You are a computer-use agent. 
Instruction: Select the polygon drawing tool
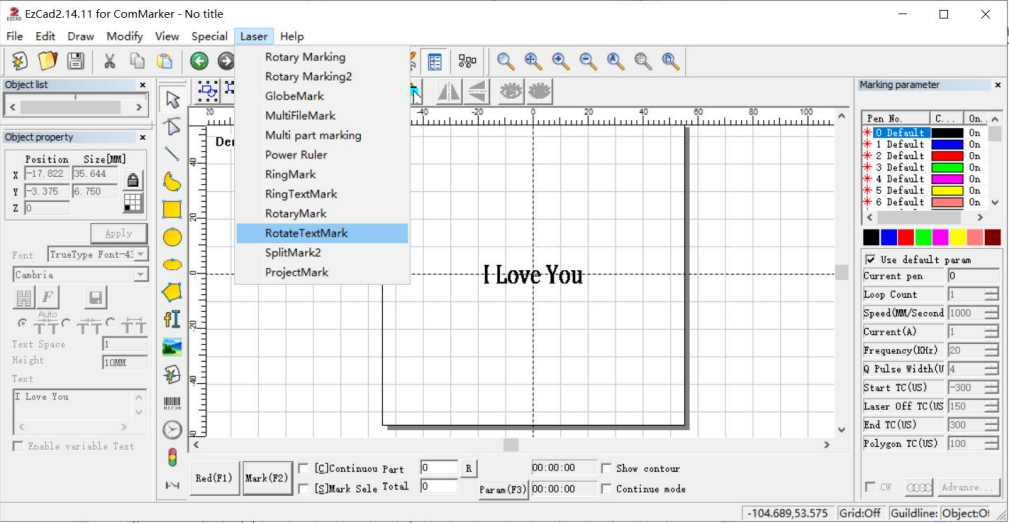click(172, 292)
